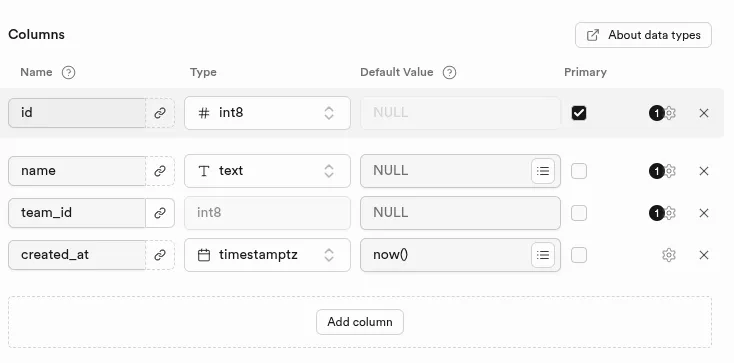Open suggestions list for created_at default value

(543, 255)
